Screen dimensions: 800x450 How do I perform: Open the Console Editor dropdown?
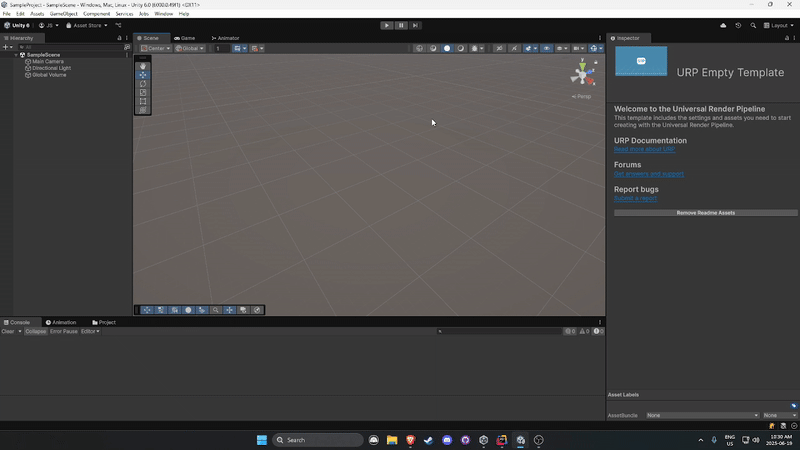pos(90,332)
